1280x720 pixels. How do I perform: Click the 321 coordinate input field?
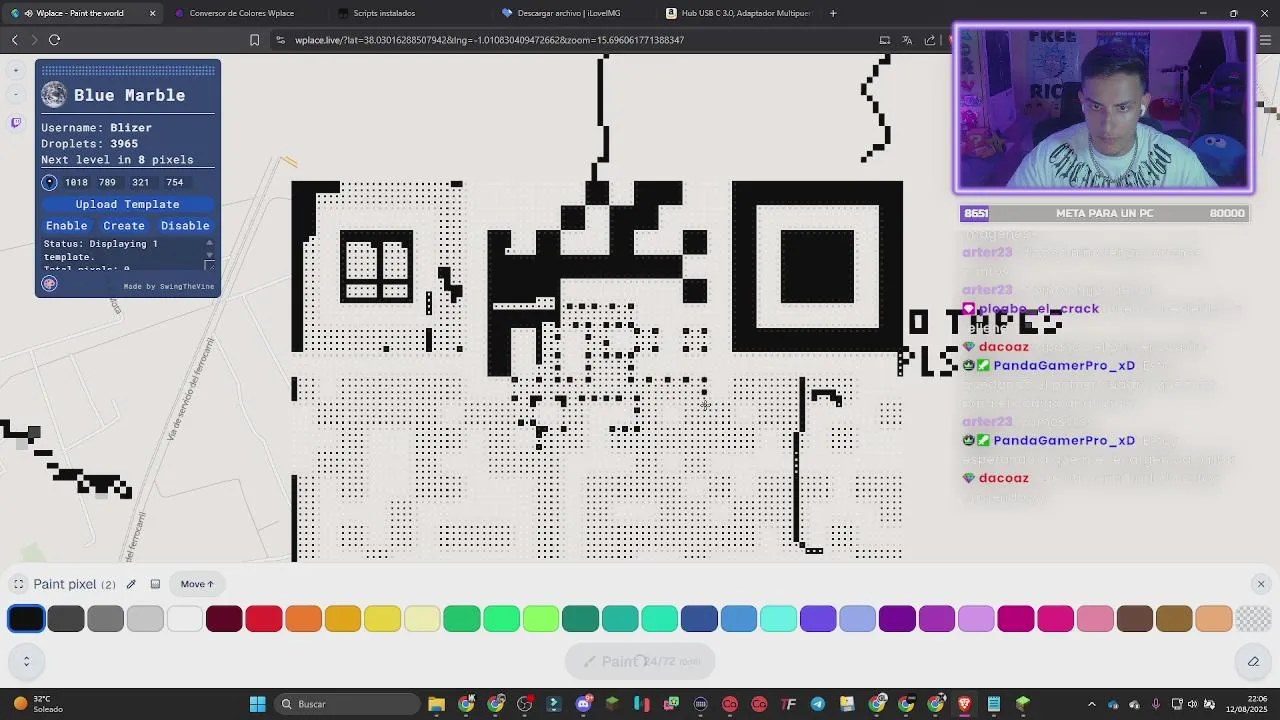(x=141, y=182)
